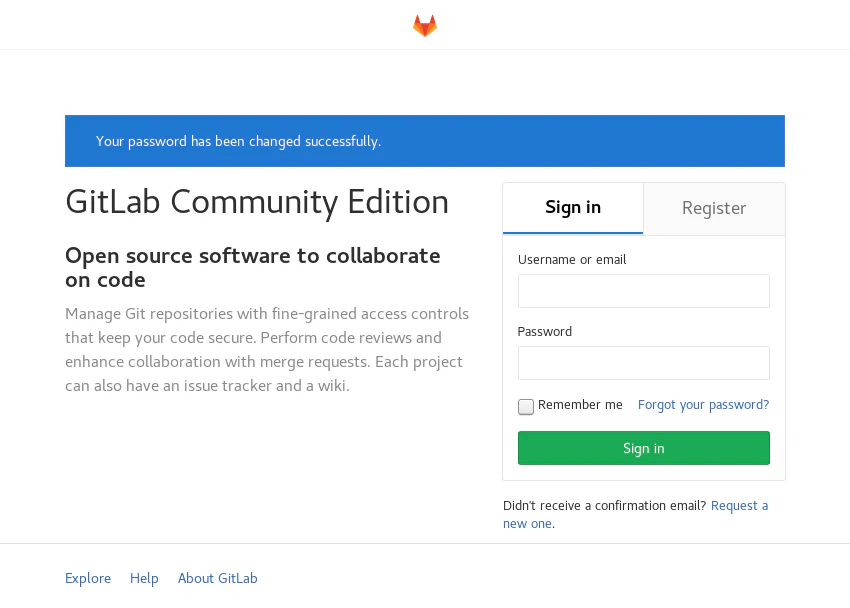Click the Username or email label
This screenshot has width=850, height=608.
pos(572,260)
